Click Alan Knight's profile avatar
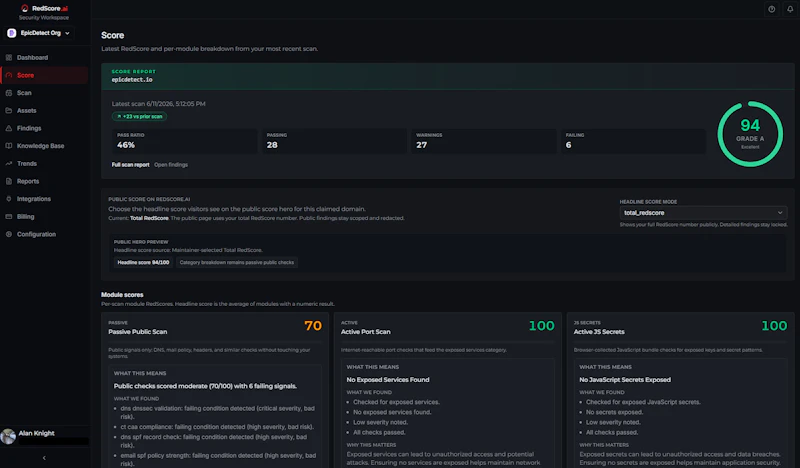This screenshot has width=800, height=468. (8, 436)
